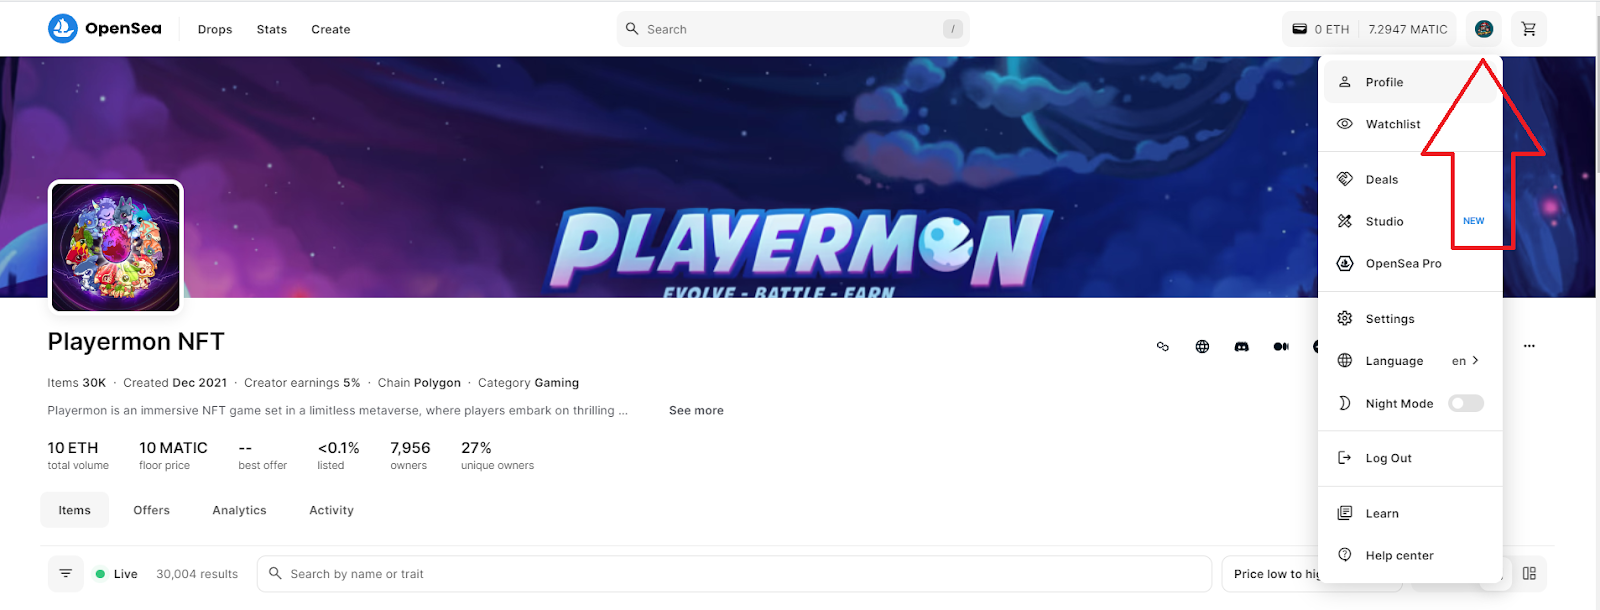Open the Activity tab
This screenshot has height=610, width=1600.
(331, 510)
